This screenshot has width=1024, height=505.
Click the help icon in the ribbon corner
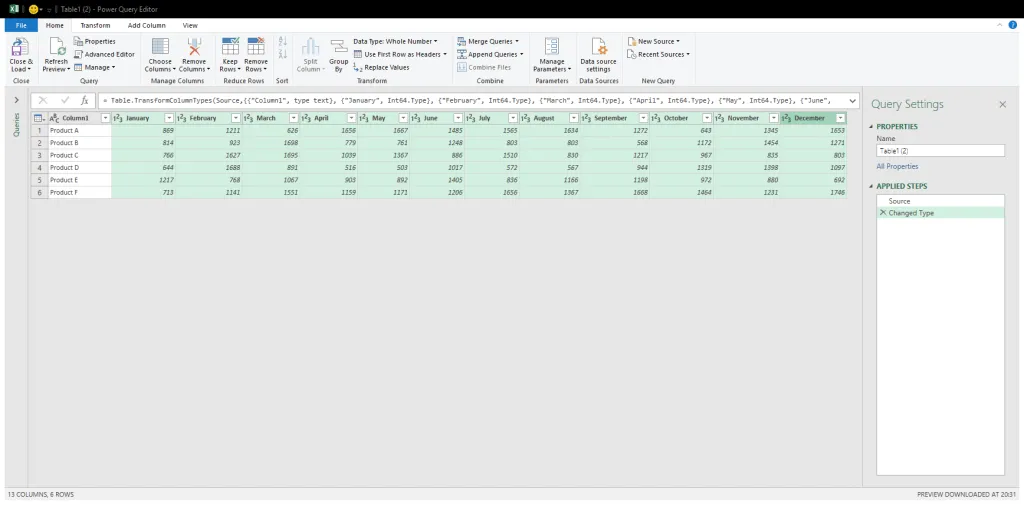(x=1013, y=25)
